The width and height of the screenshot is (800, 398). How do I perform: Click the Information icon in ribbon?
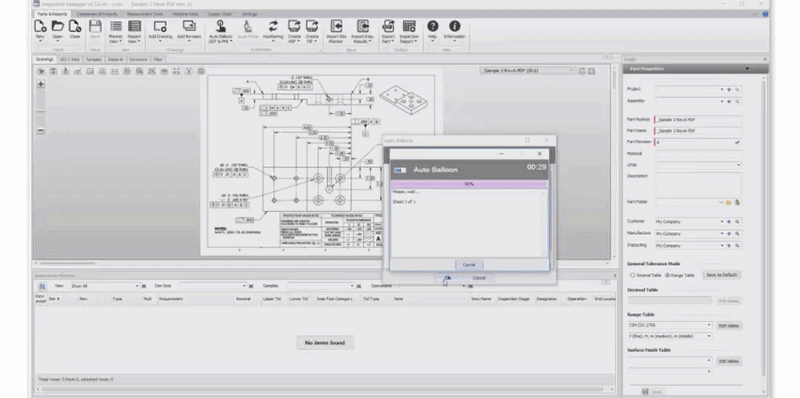(454, 30)
